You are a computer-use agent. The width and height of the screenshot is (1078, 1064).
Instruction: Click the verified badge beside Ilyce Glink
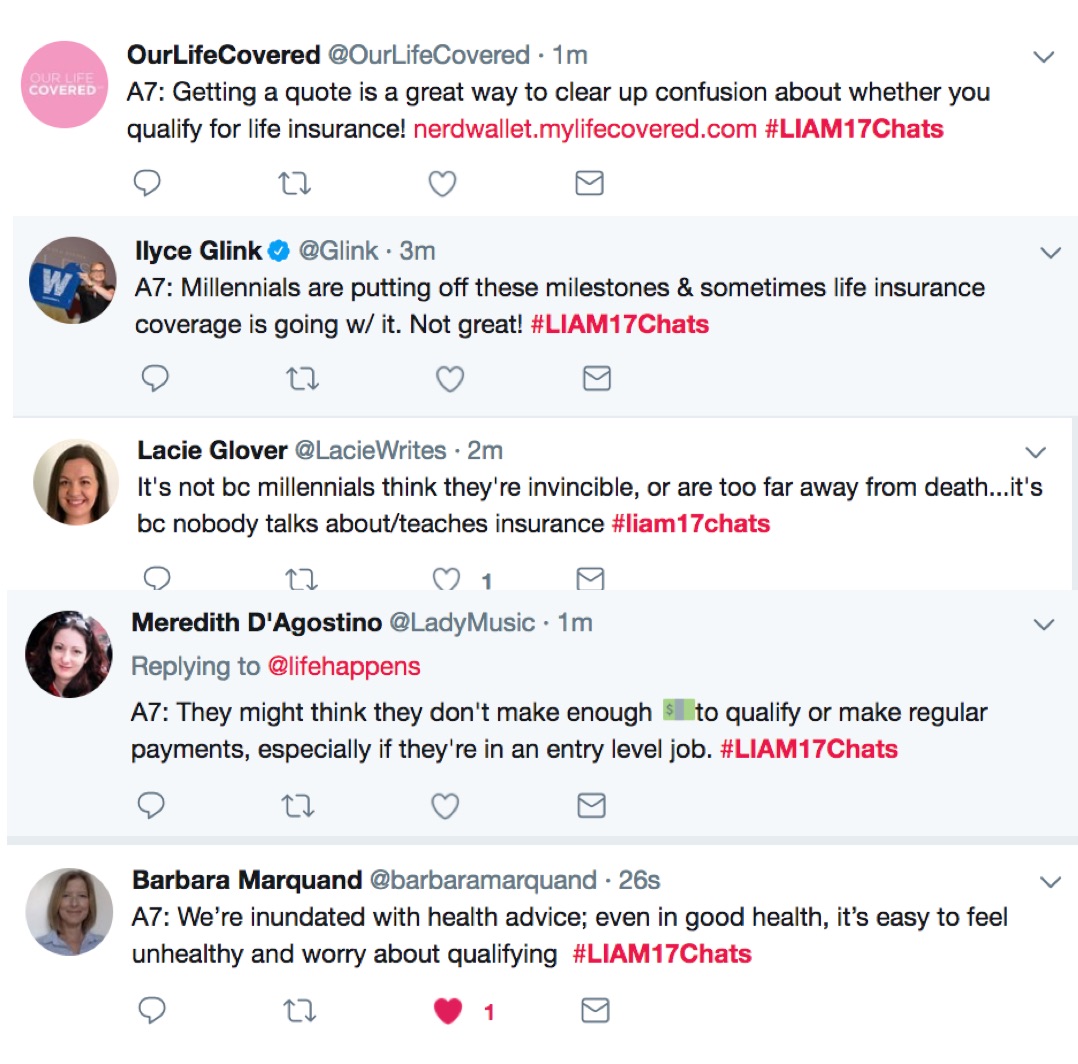[281, 250]
